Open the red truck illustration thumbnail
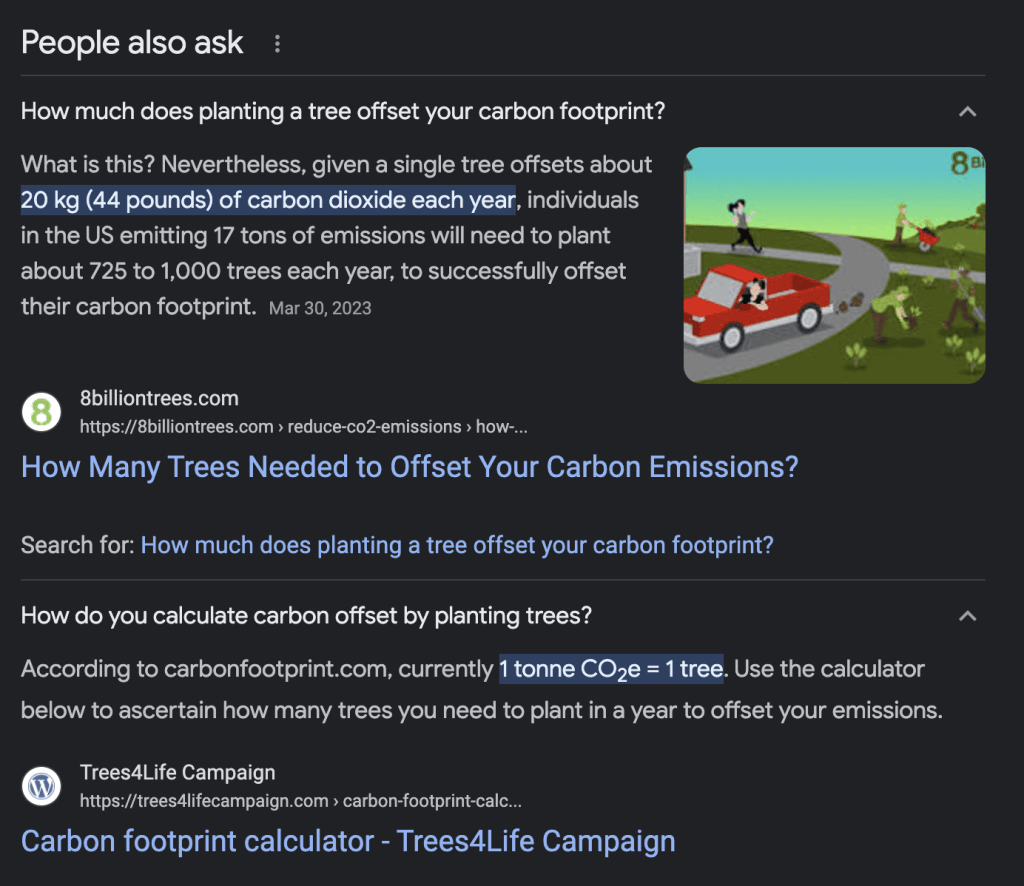 834,265
